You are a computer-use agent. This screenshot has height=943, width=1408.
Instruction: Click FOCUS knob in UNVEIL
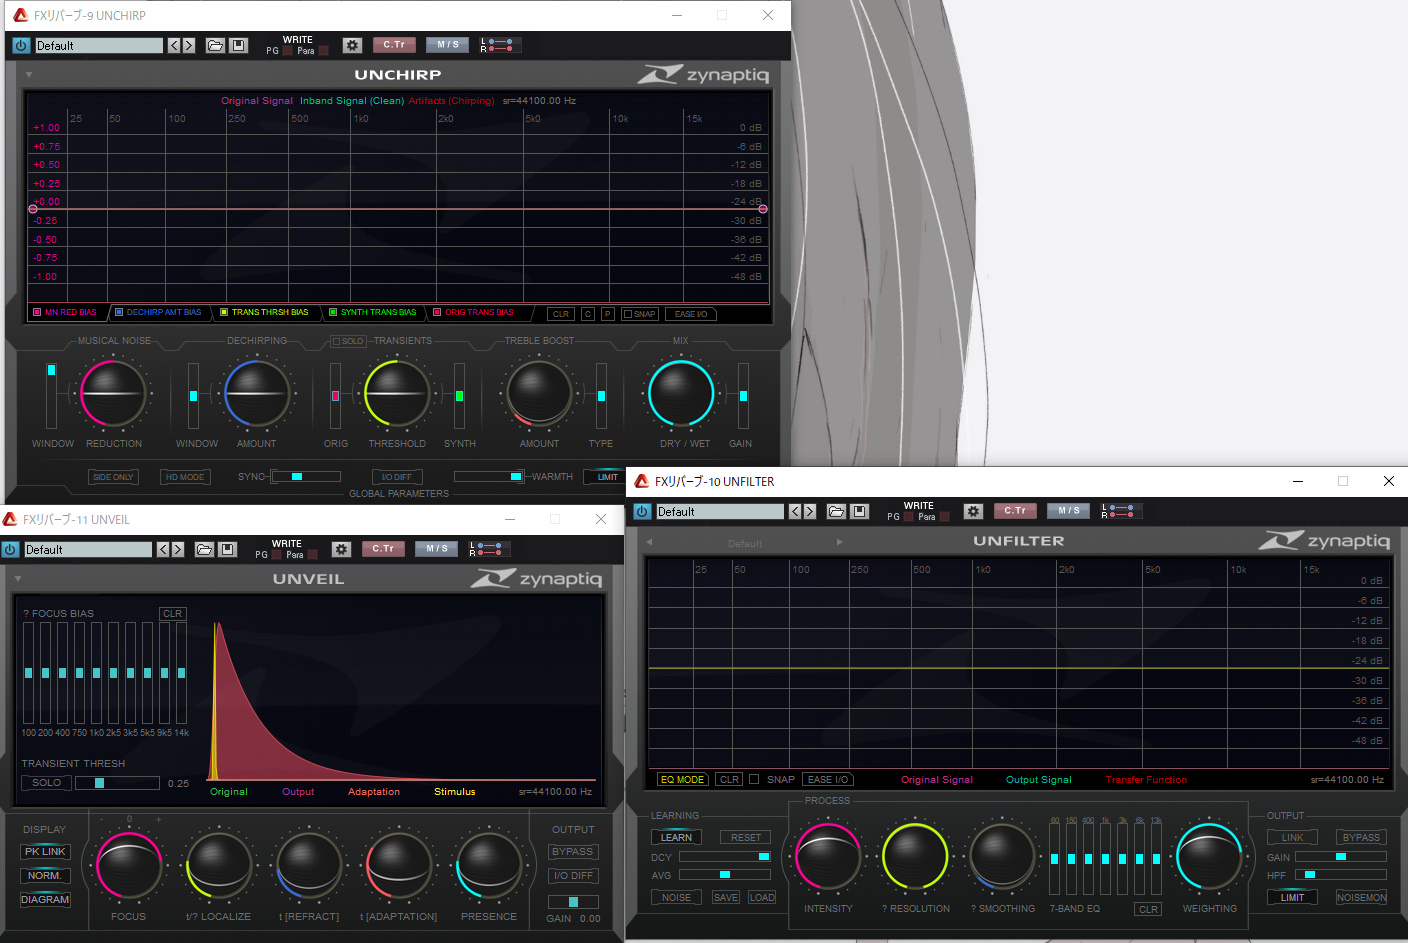tap(129, 865)
